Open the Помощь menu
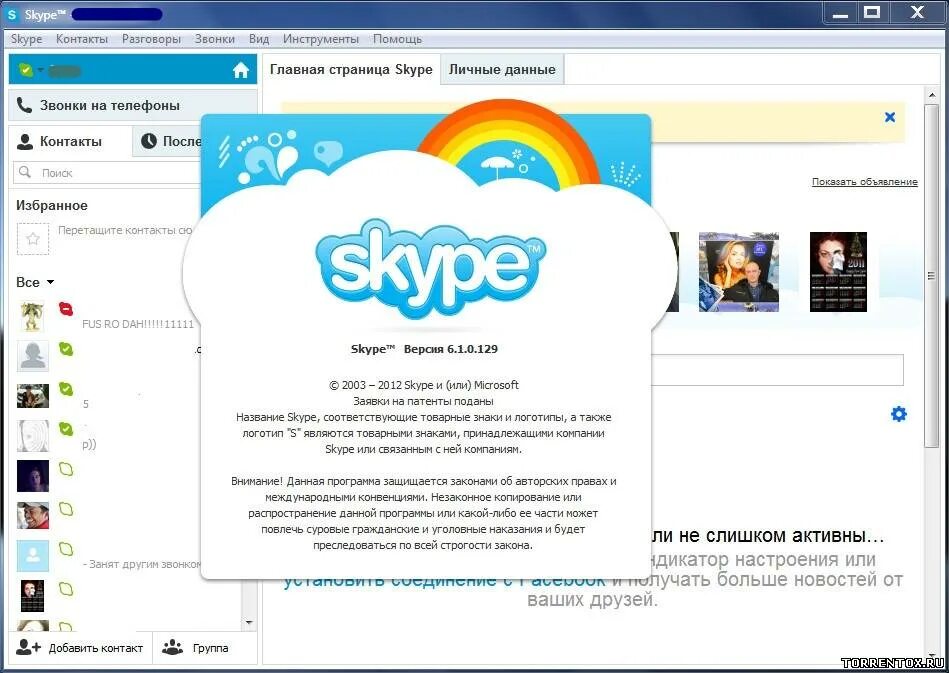949x673 pixels. click(398, 39)
